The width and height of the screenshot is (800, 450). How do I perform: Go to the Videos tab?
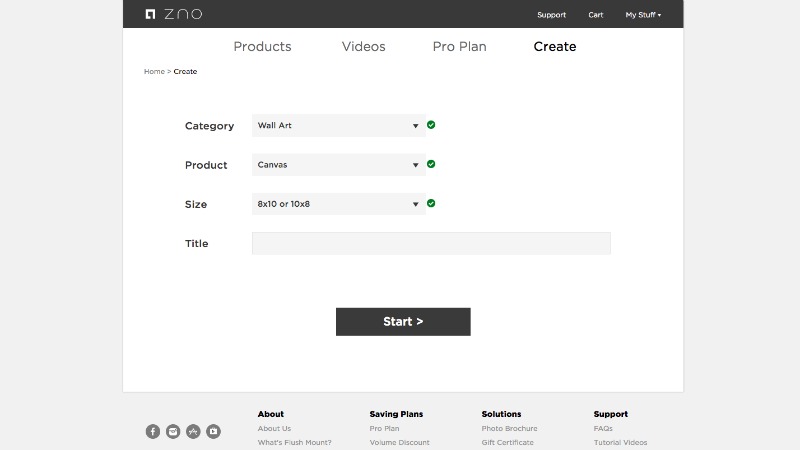[363, 46]
